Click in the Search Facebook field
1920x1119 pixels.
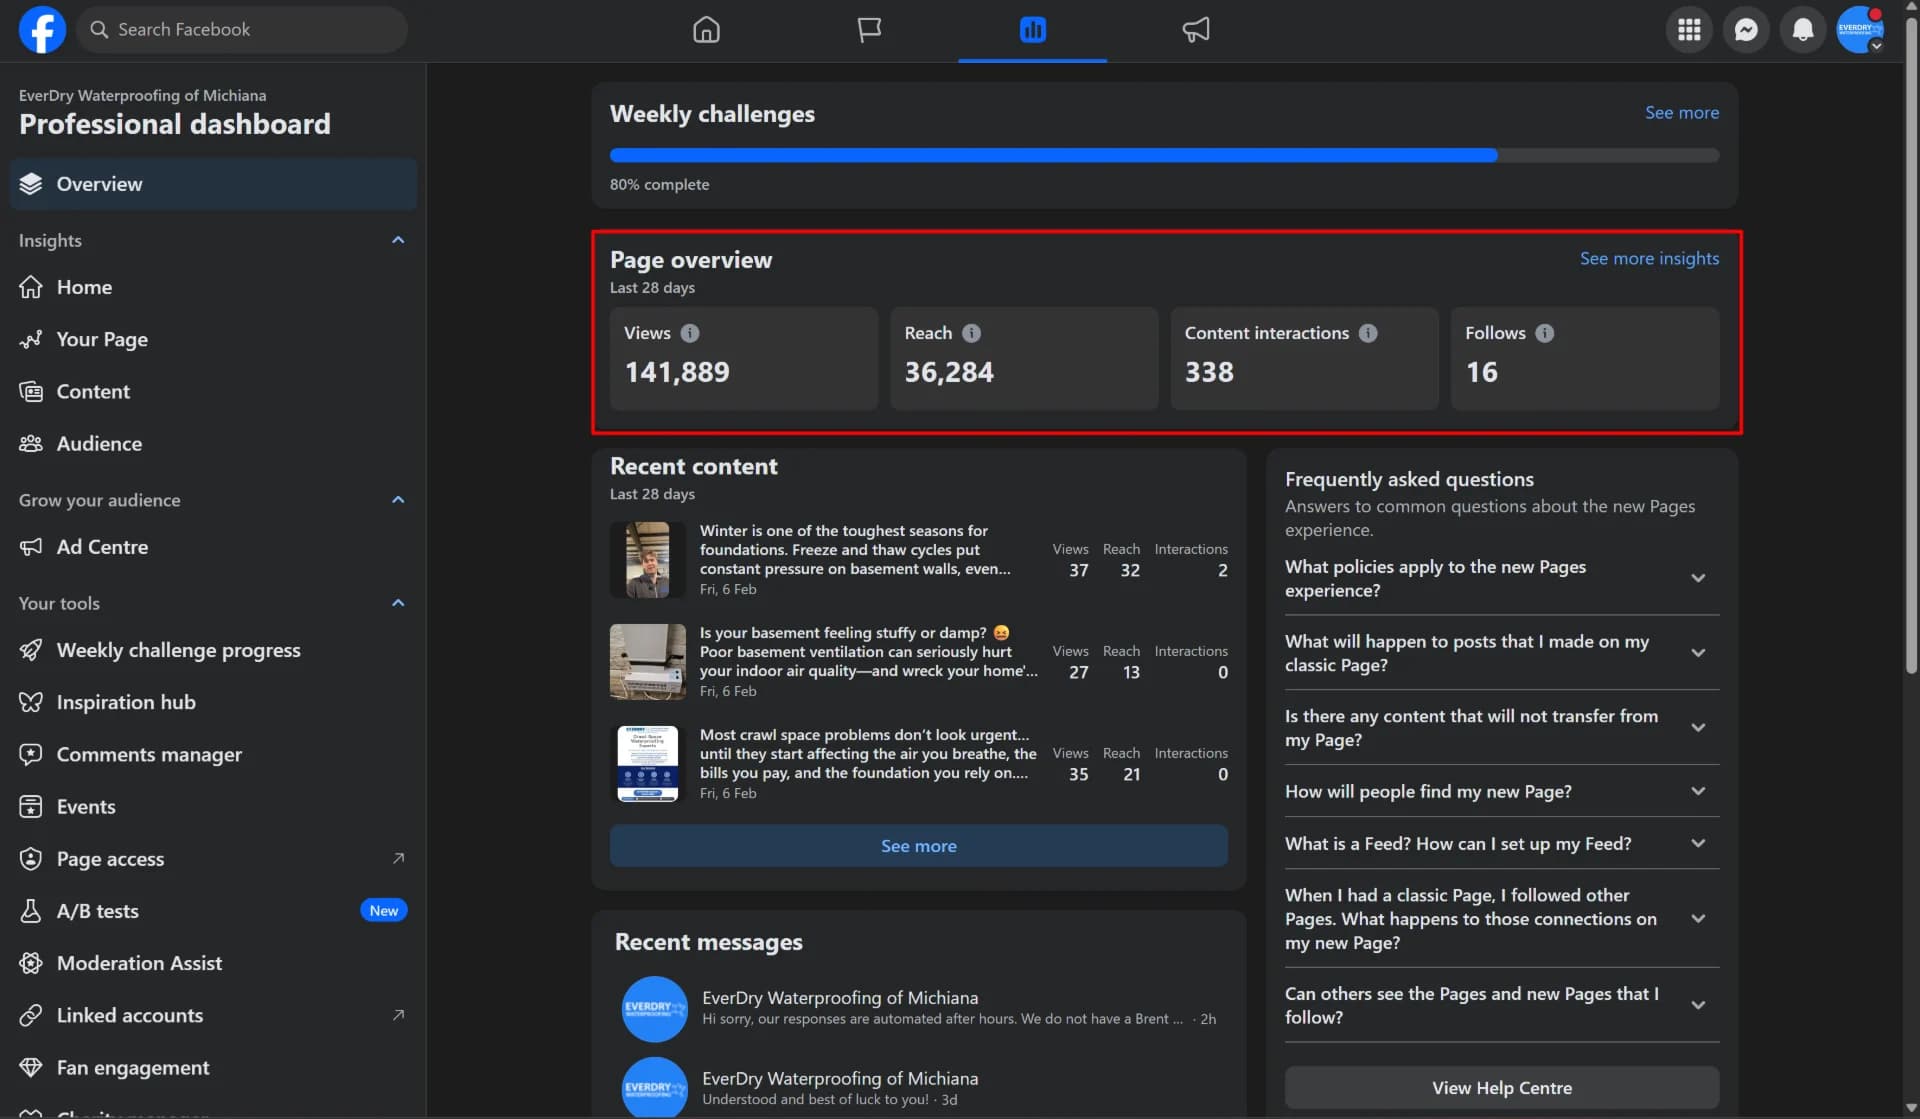tap(242, 29)
